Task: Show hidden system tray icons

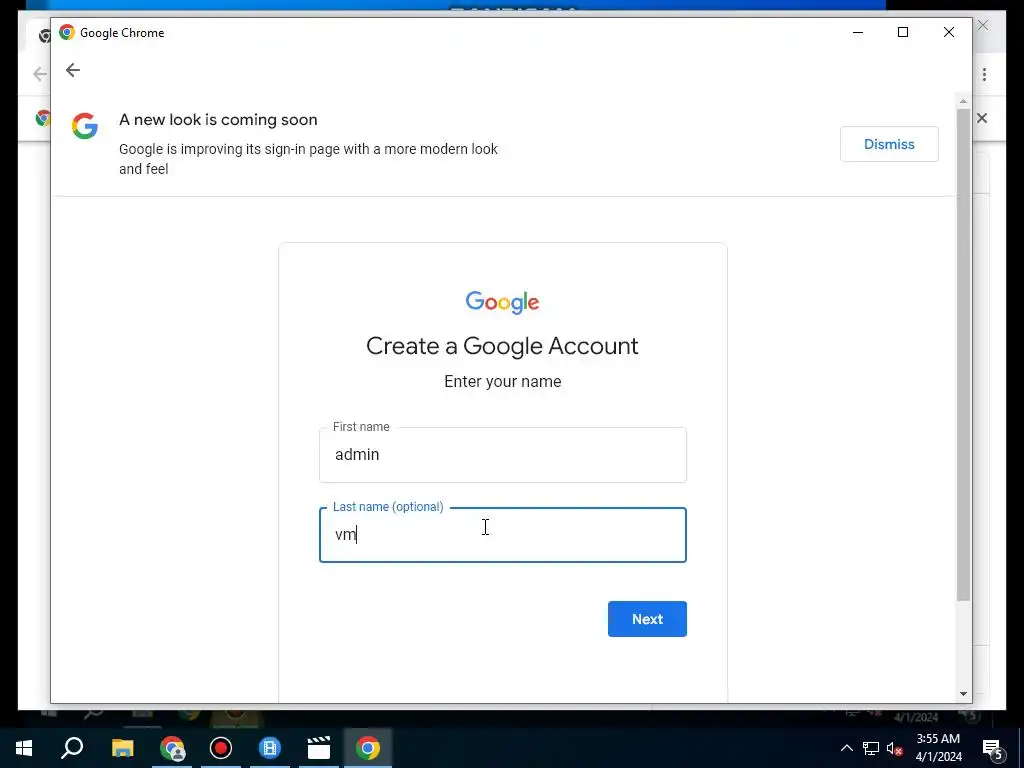Action: tap(846, 748)
